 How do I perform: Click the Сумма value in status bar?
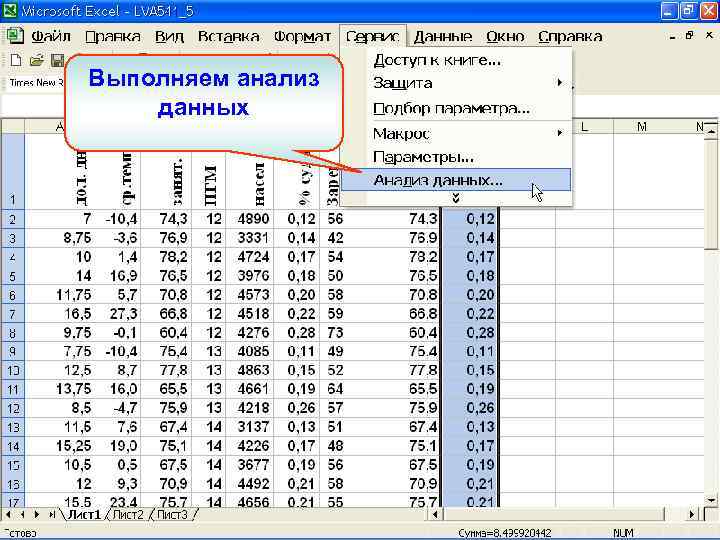point(504,533)
